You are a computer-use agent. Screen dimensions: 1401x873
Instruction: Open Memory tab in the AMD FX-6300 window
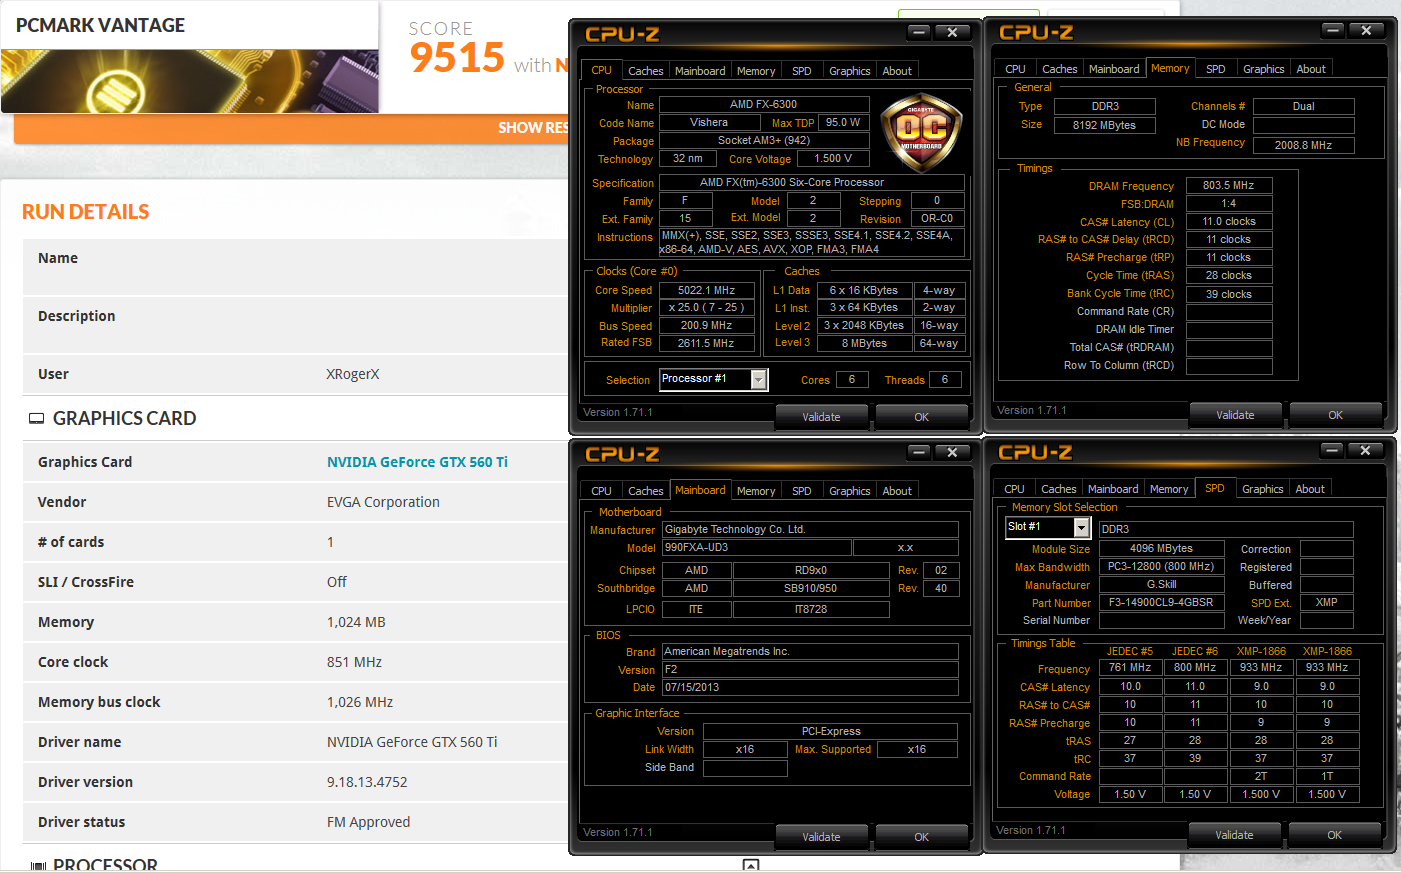click(756, 71)
